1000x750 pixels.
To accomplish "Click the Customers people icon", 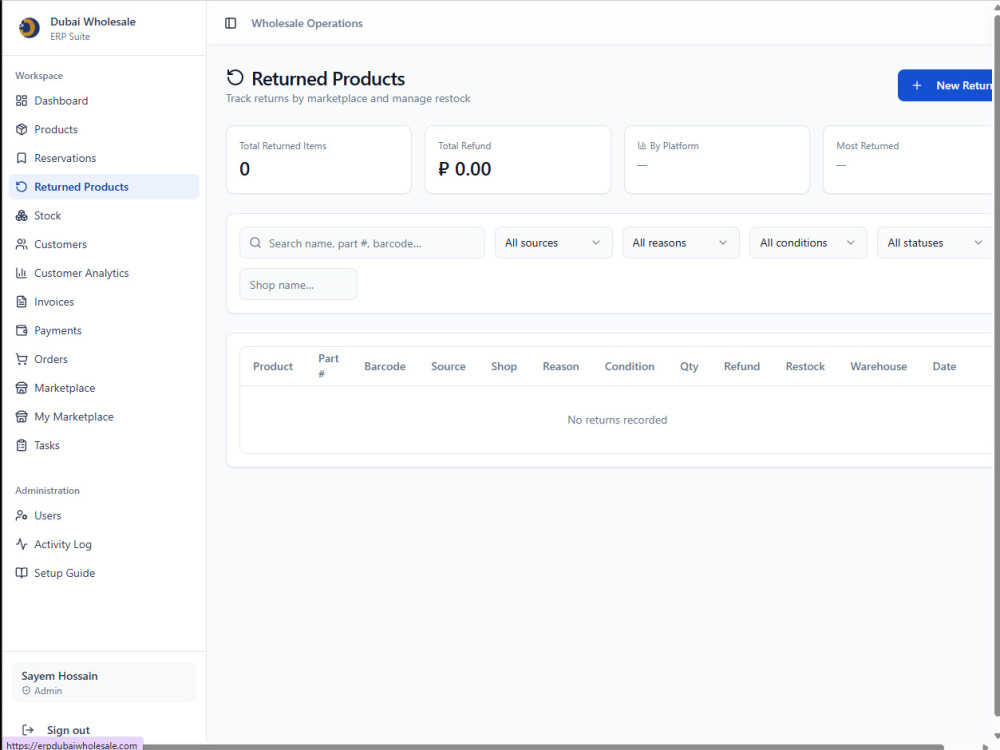I will [22, 244].
